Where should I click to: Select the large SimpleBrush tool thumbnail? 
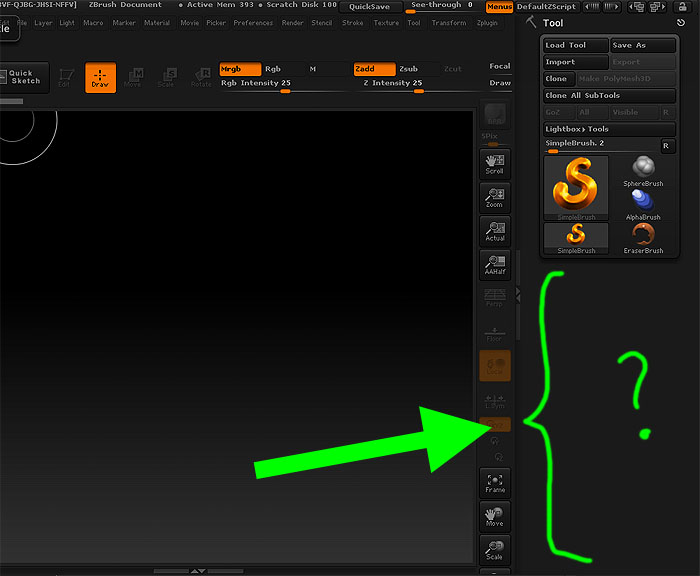(x=576, y=188)
